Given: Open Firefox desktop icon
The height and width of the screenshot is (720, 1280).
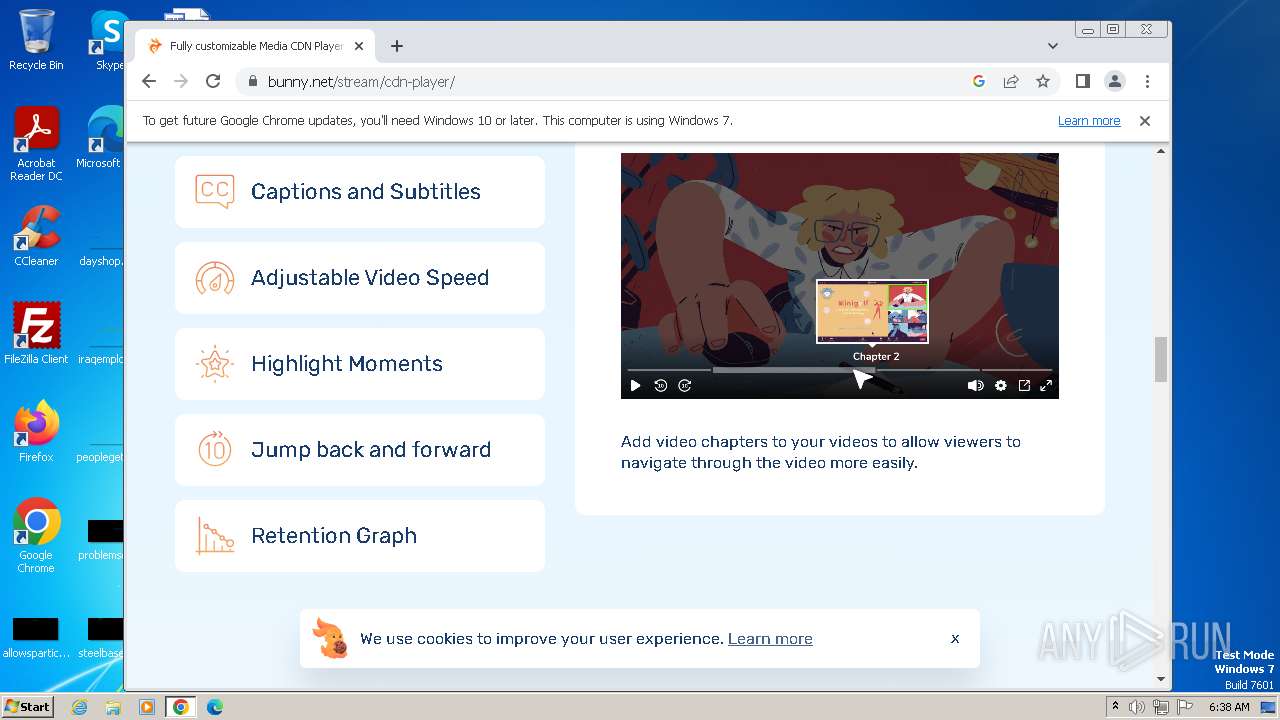Looking at the screenshot, I should click(36, 432).
